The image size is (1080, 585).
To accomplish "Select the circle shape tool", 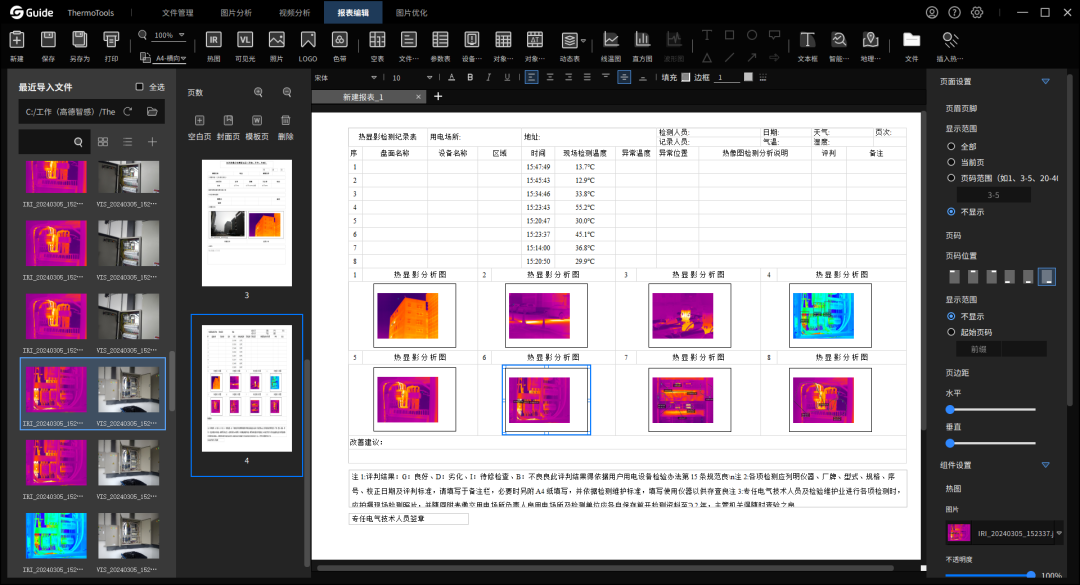I will click(752, 34).
